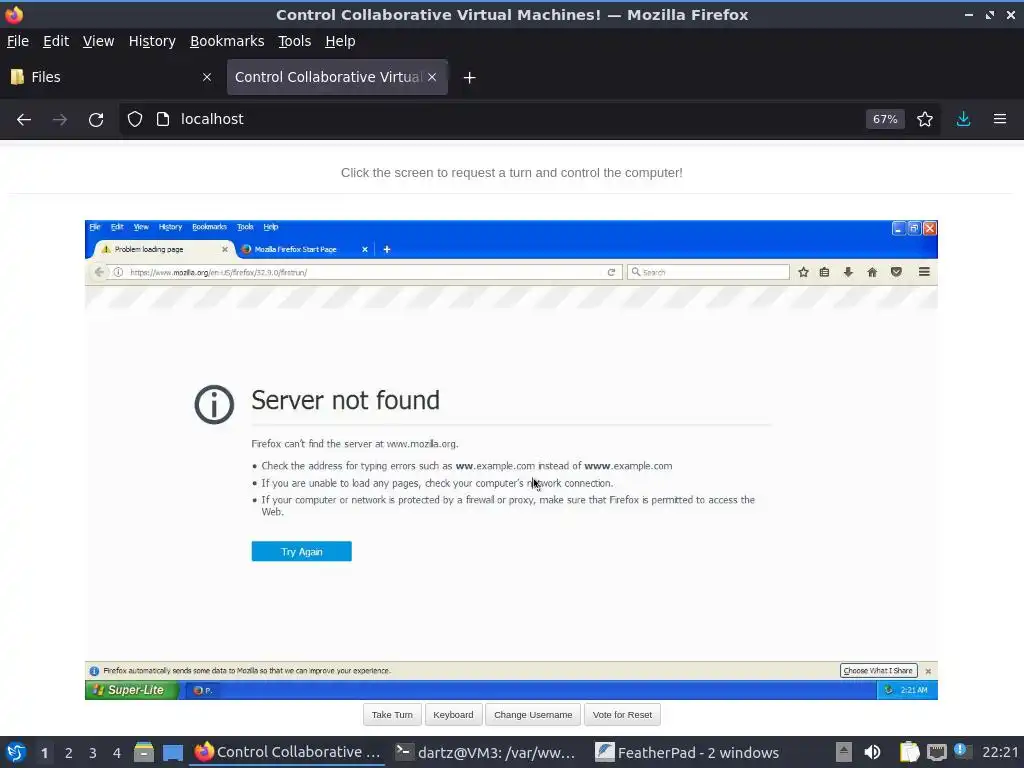Click the VM site info icon
Screen dimensions: 1024x768
(x=118, y=272)
